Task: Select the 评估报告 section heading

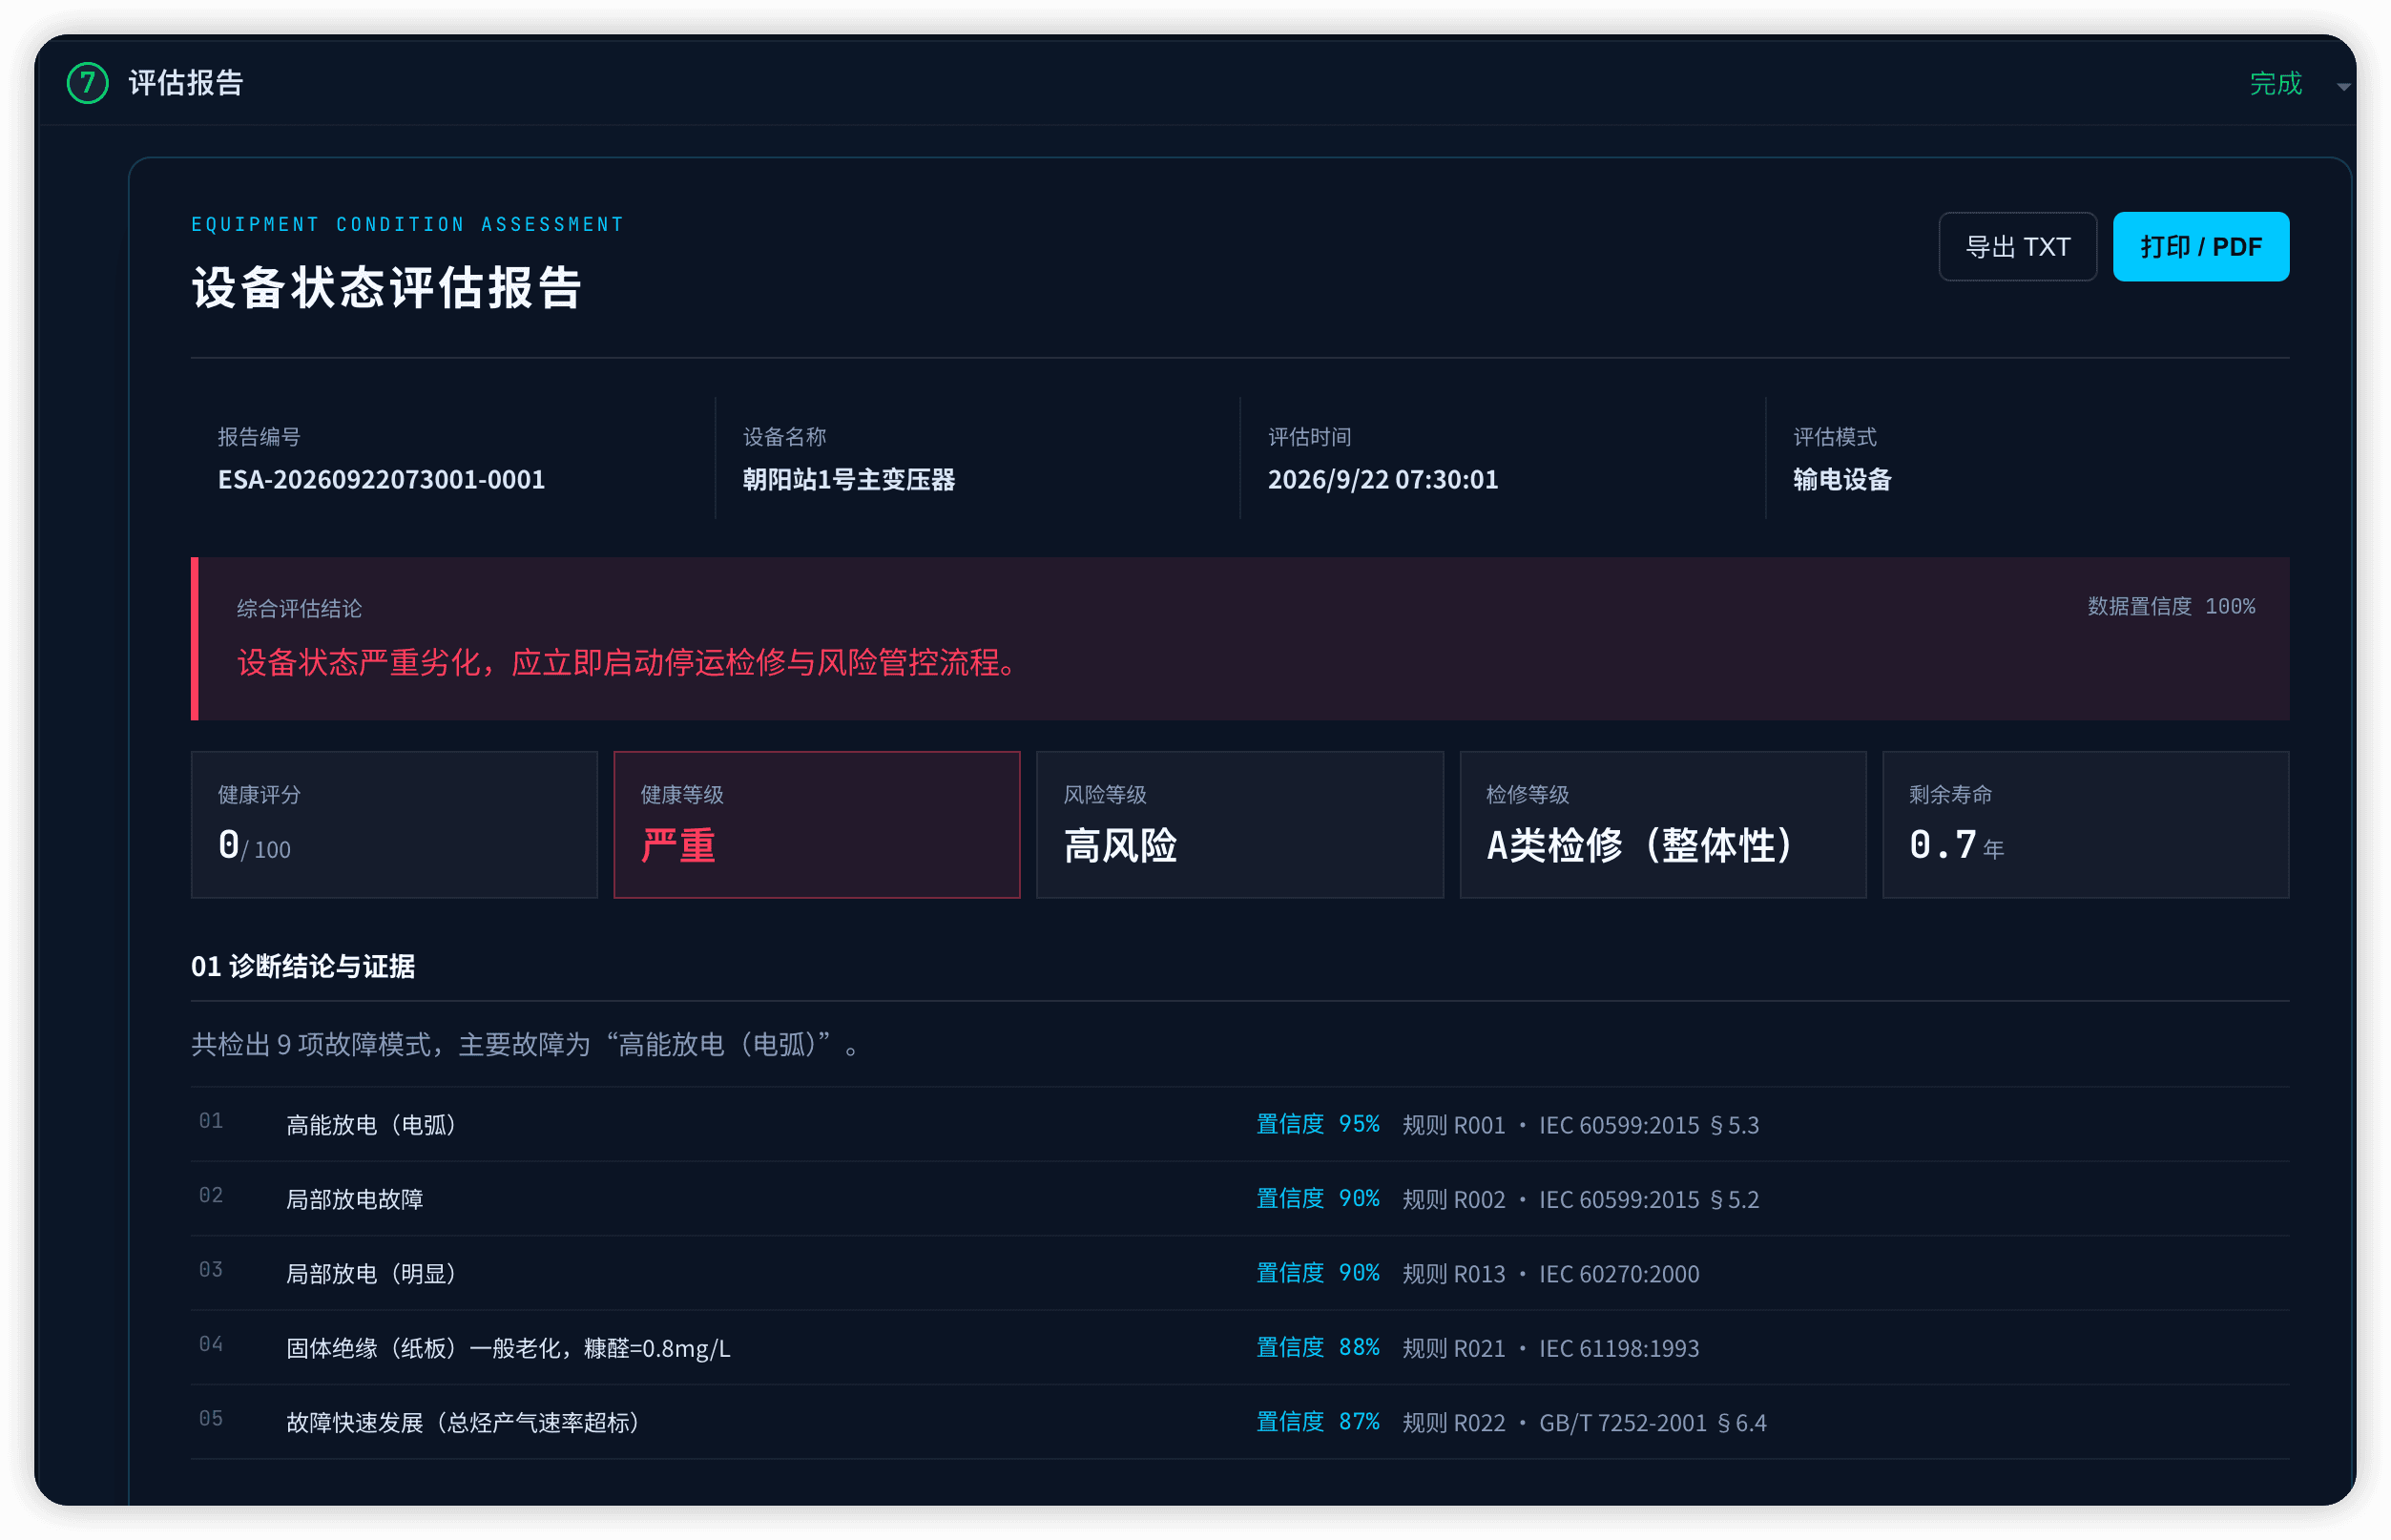Action: (186, 83)
